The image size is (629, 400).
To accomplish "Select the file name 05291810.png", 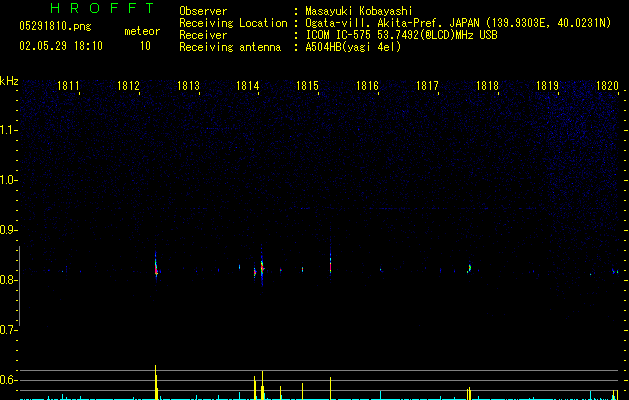I will [x=55, y=26].
